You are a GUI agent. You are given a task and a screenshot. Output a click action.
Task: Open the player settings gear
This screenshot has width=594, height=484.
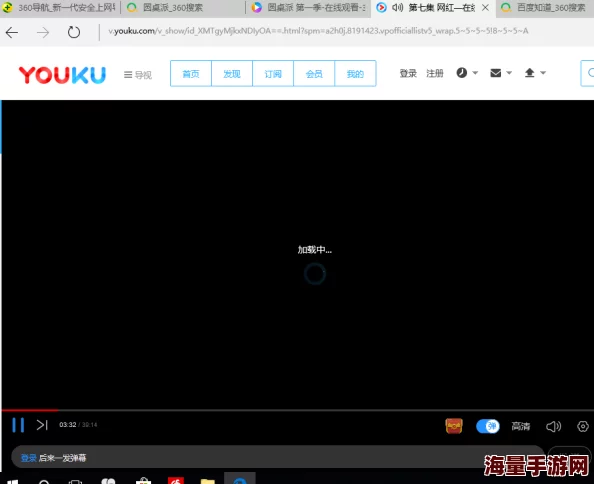pyautogui.click(x=583, y=426)
